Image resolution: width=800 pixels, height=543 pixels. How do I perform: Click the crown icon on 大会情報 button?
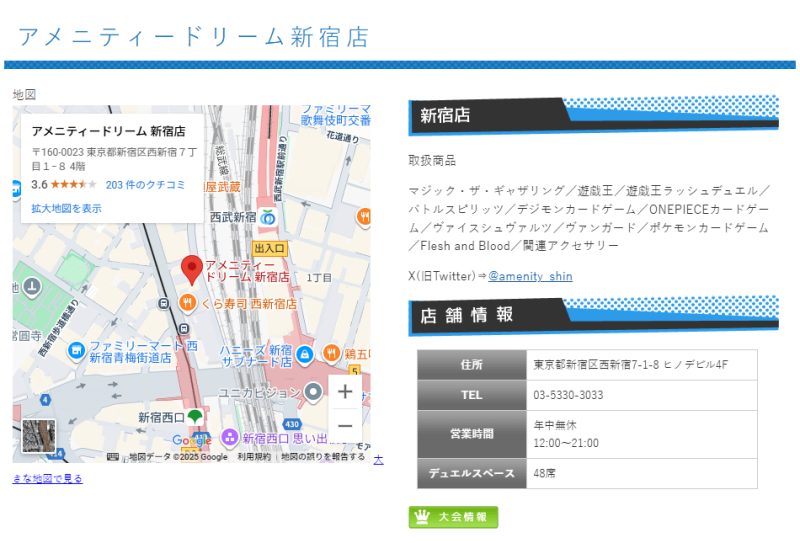[422, 517]
